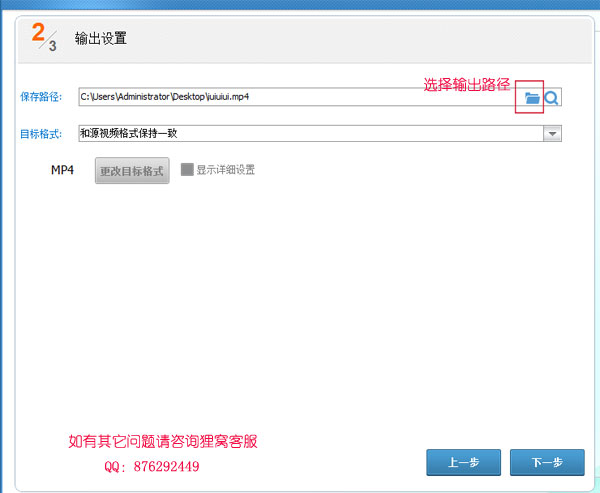Click the 输出设置 heading text
This screenshot has width=600, height=493.
101,38
